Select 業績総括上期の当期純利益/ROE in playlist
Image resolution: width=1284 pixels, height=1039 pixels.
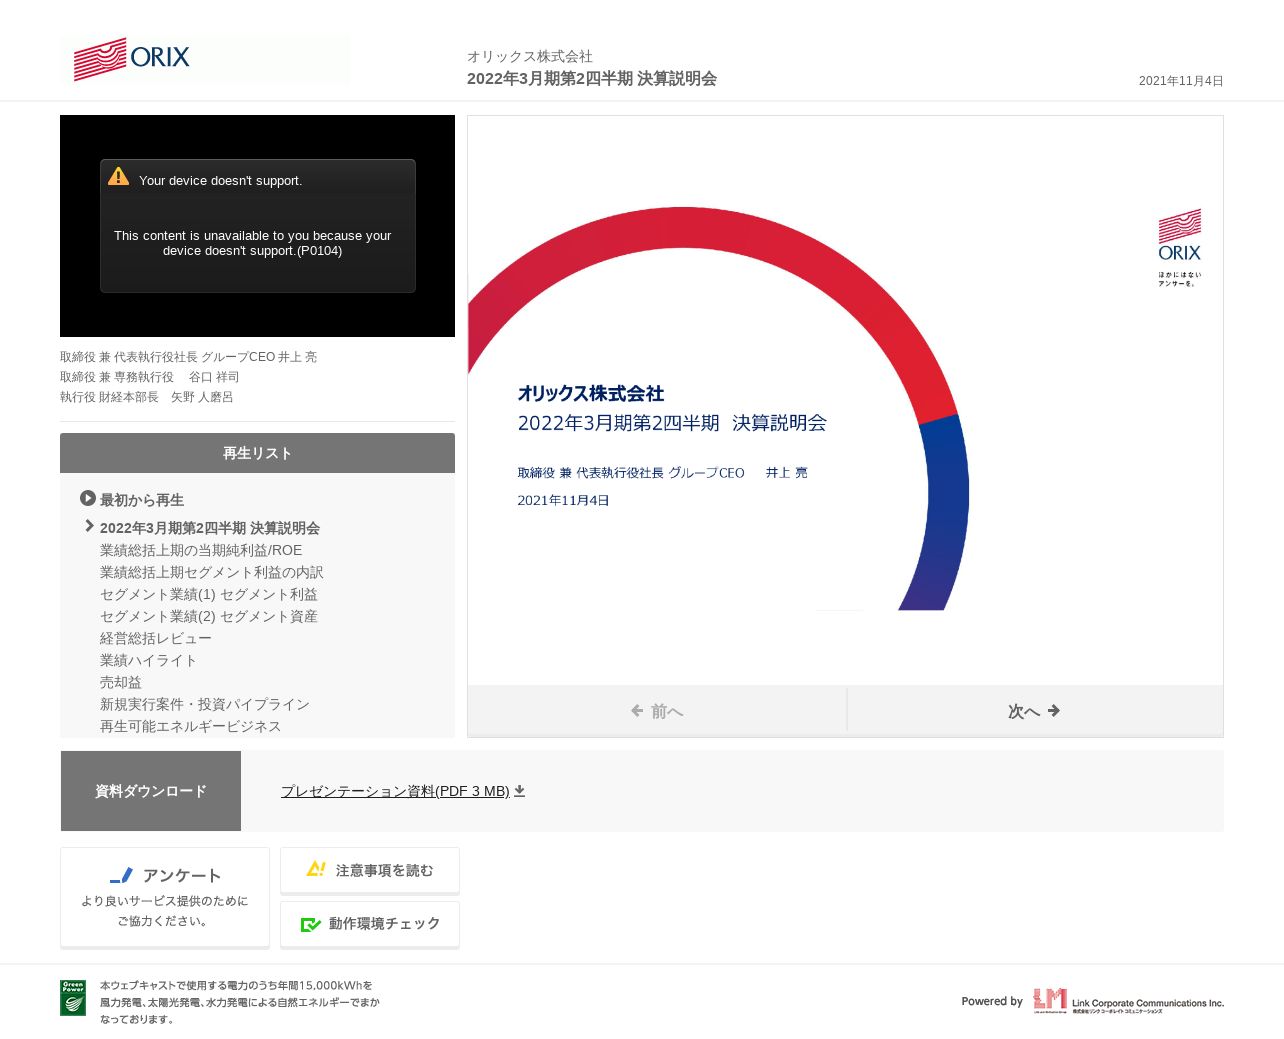pyautogui.click(x=201, y=550)
